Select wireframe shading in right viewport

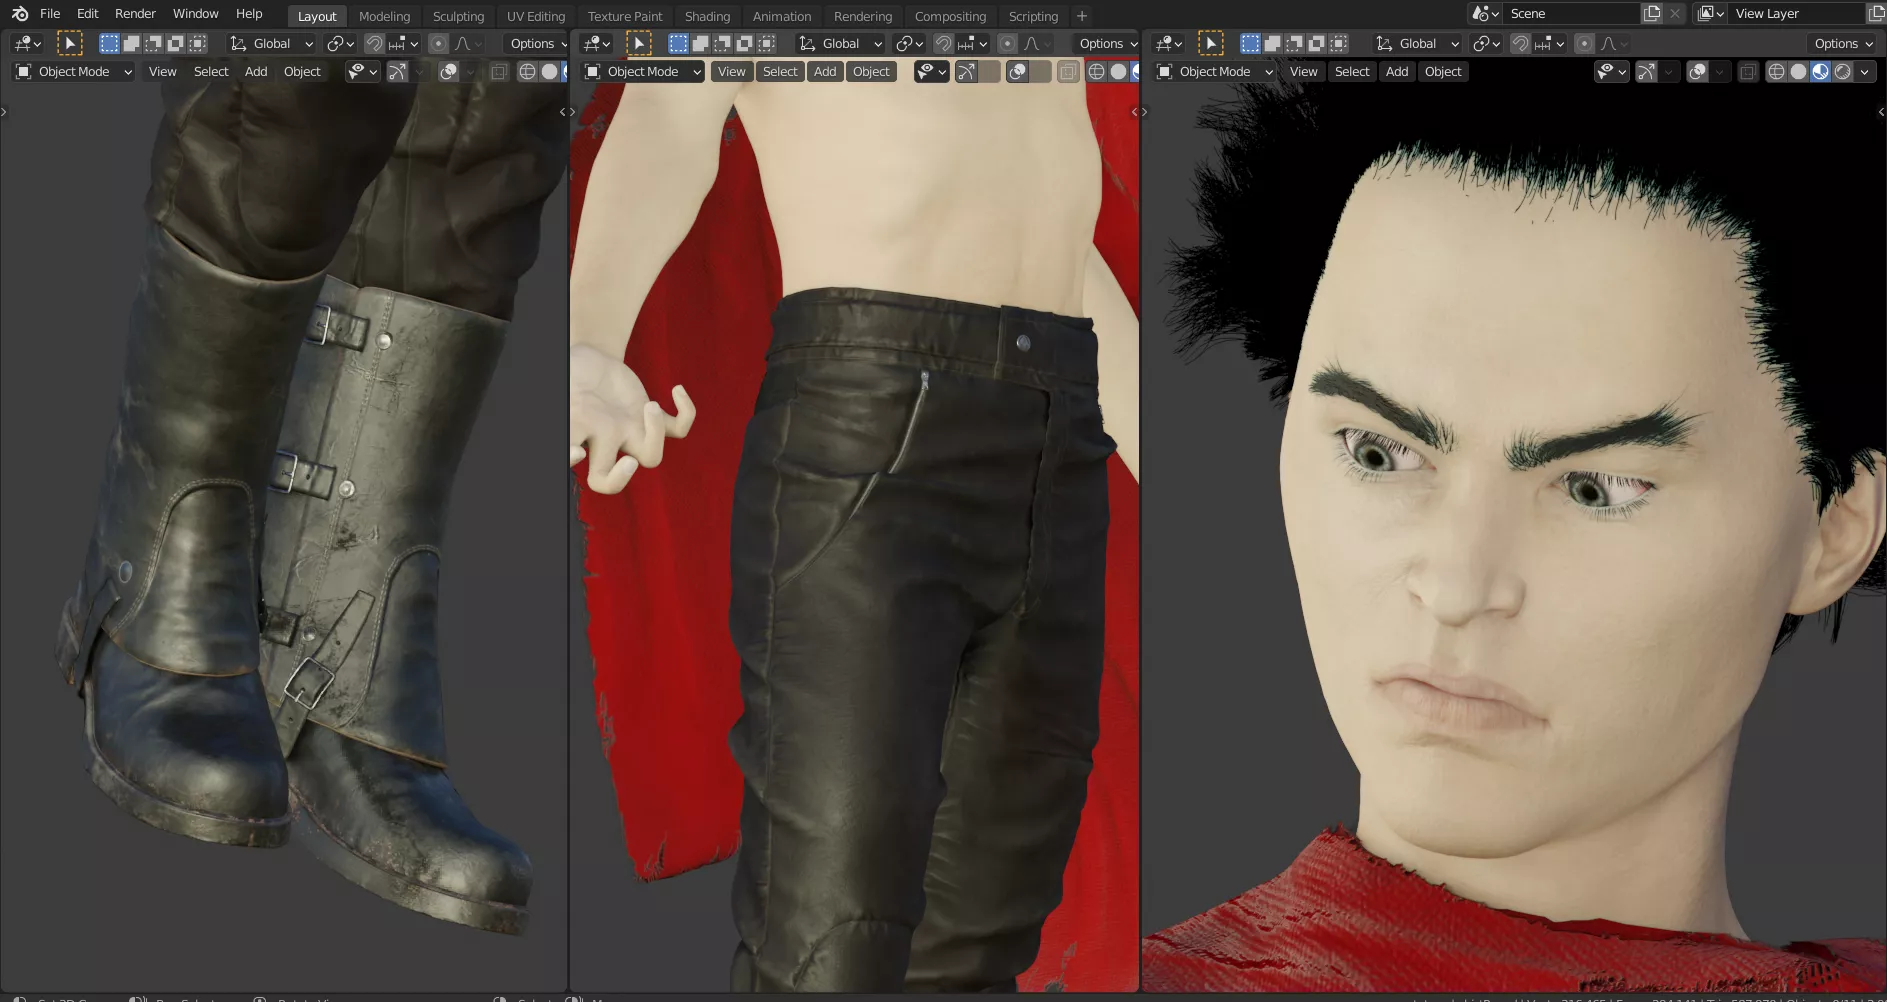pos(1776,72)
